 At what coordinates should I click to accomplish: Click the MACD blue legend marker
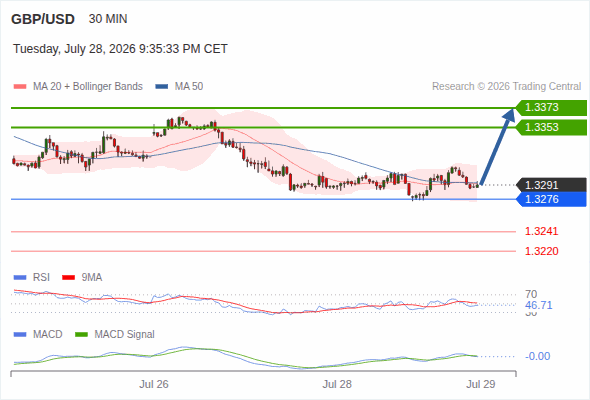point(20,335)
